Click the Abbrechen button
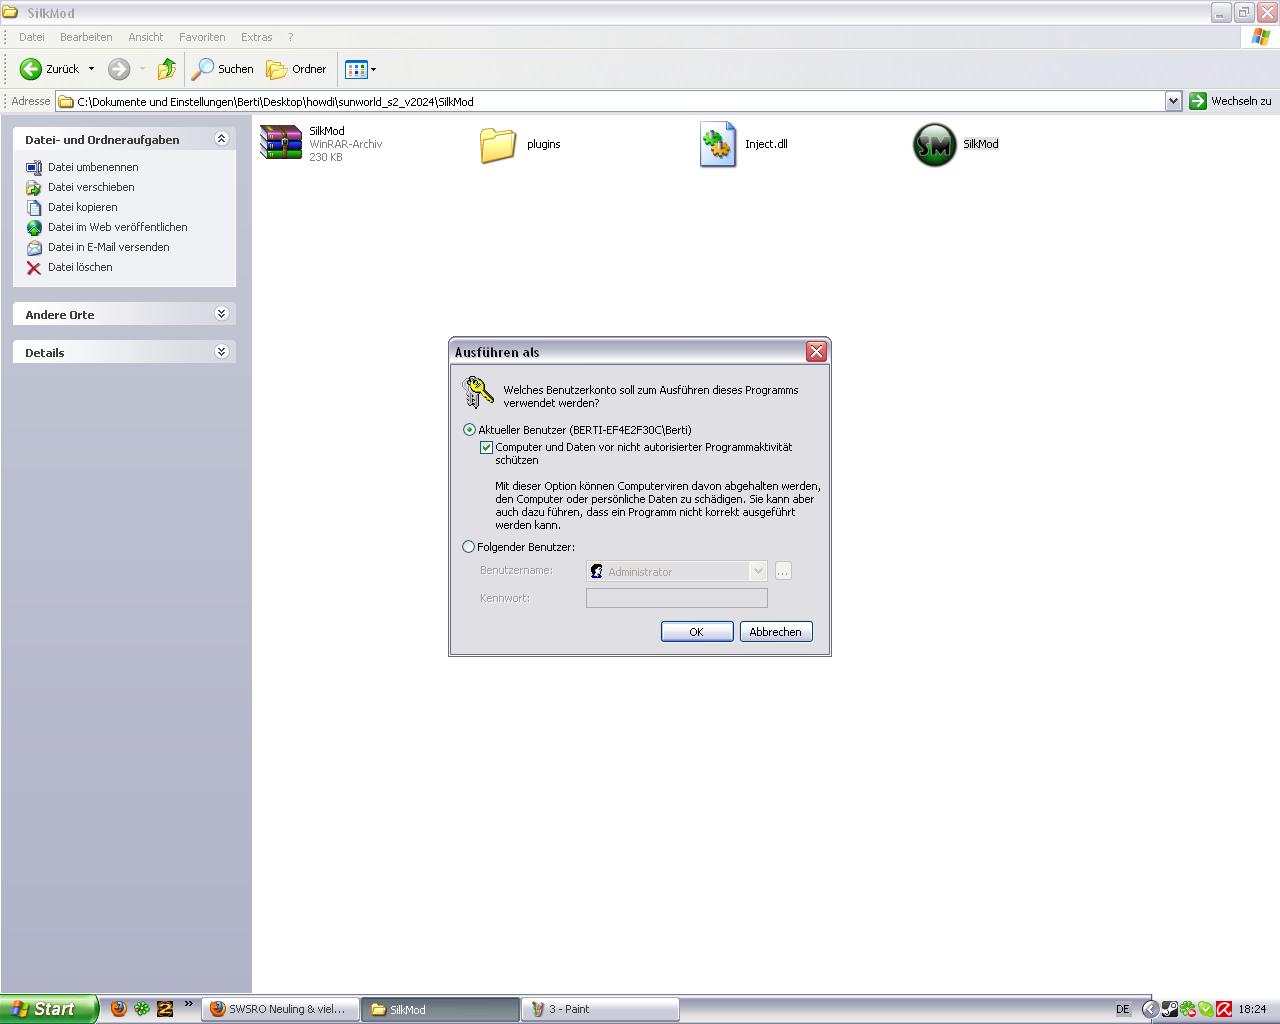Screen dimensions: 1280x1024 [775, 632]
